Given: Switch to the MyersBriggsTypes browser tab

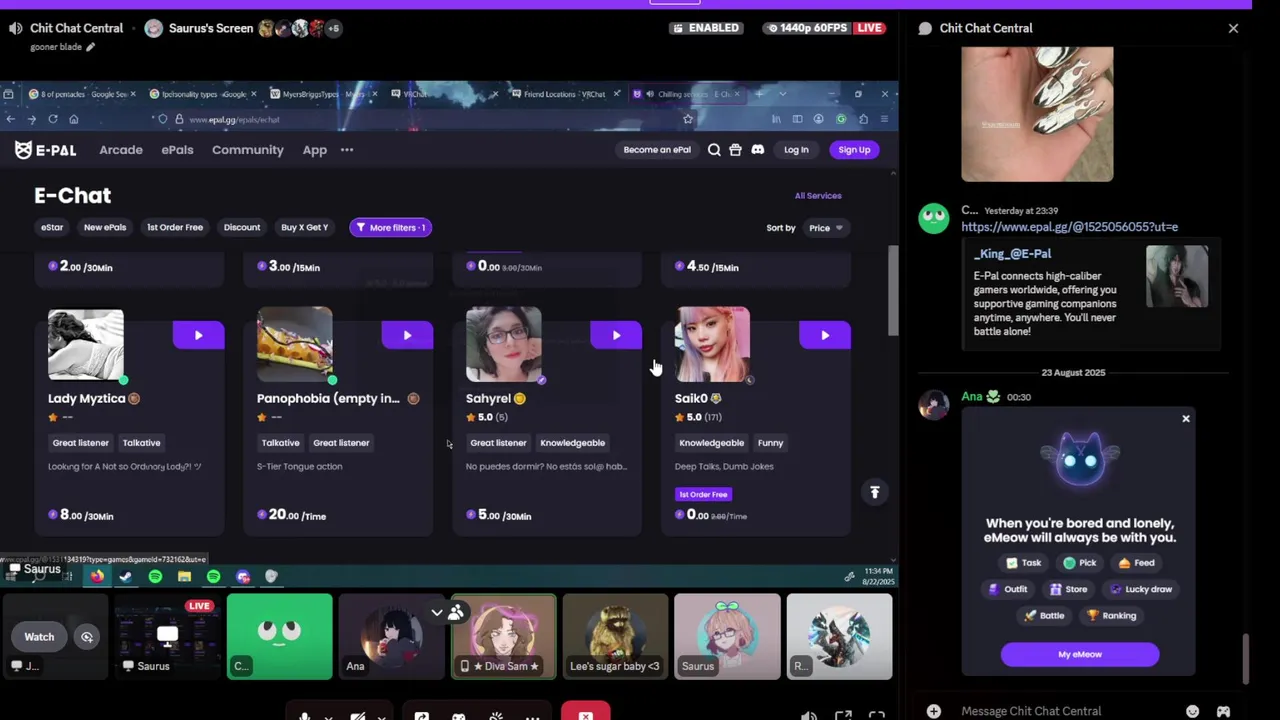Looking at the screenshot, I should 322,94.
